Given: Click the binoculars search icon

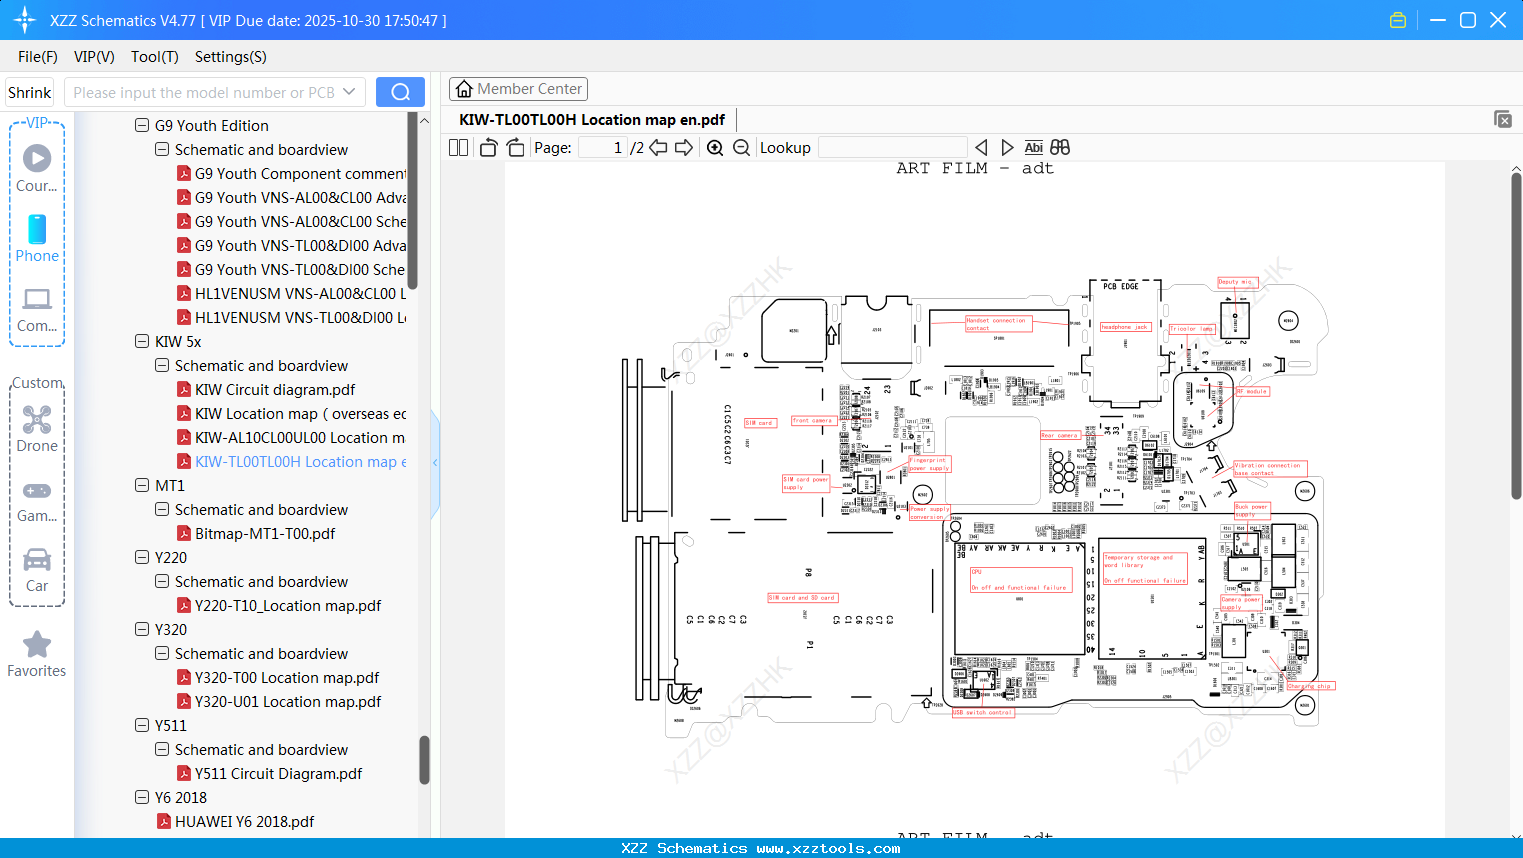Looking at the screenshot, I should tap(1060, 148).
